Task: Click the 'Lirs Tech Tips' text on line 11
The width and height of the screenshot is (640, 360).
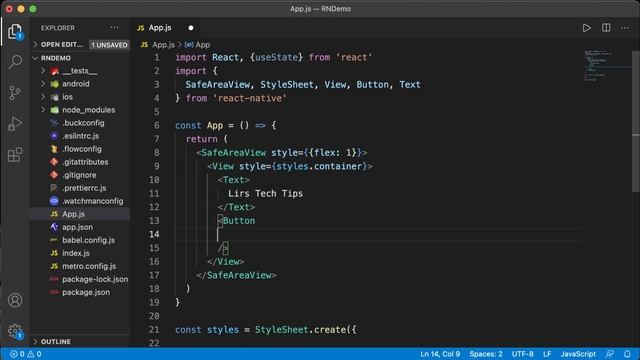Action: point(265,193)
